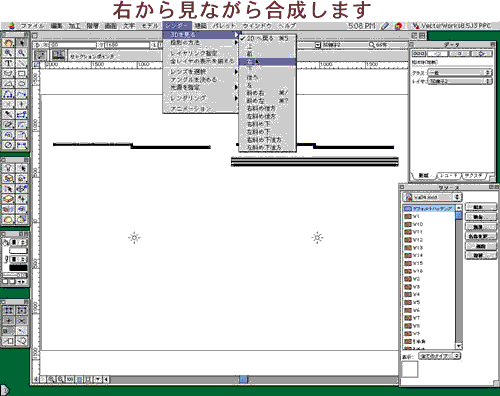
Task: Click the first button in the resource palette
Action: tap(480, 207)
